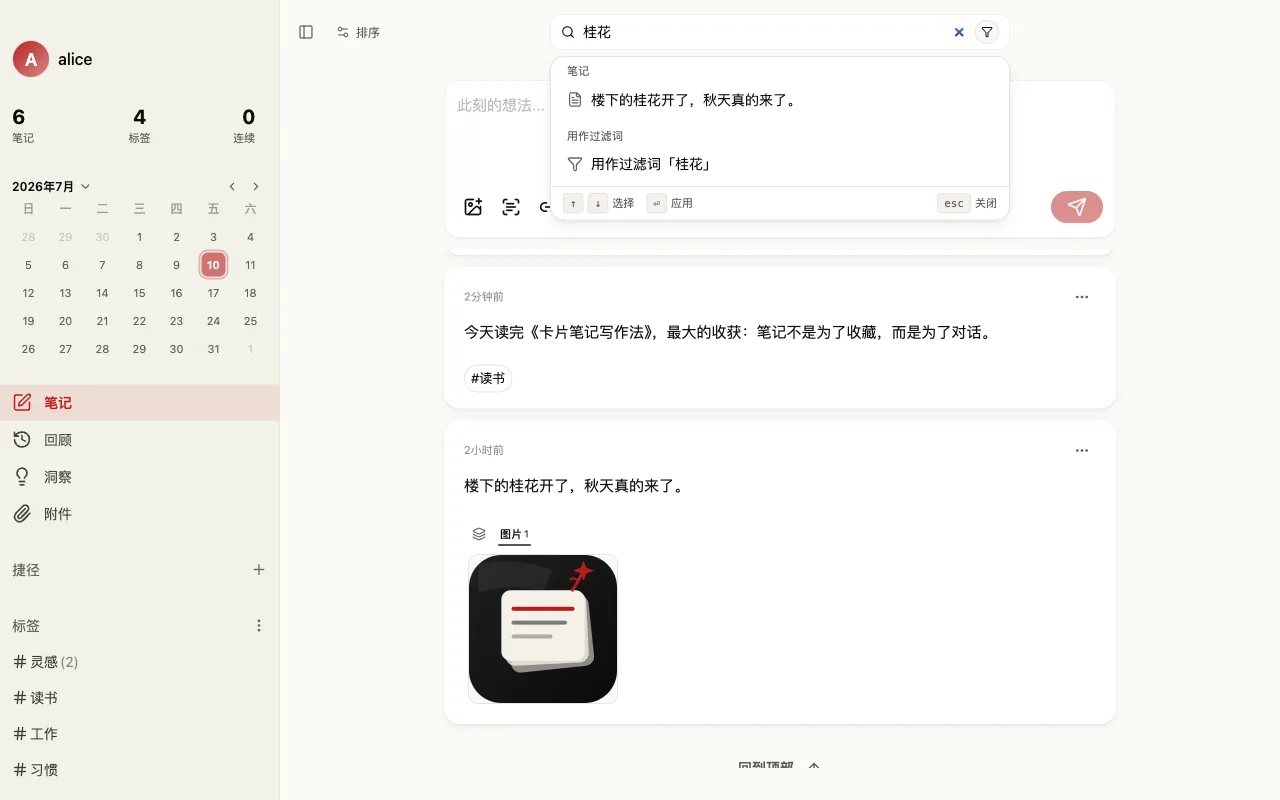This screenshot has height=800, width=1280.
Task: Filter by the #读书 sidebar tag
Action: tap(36, 698)
